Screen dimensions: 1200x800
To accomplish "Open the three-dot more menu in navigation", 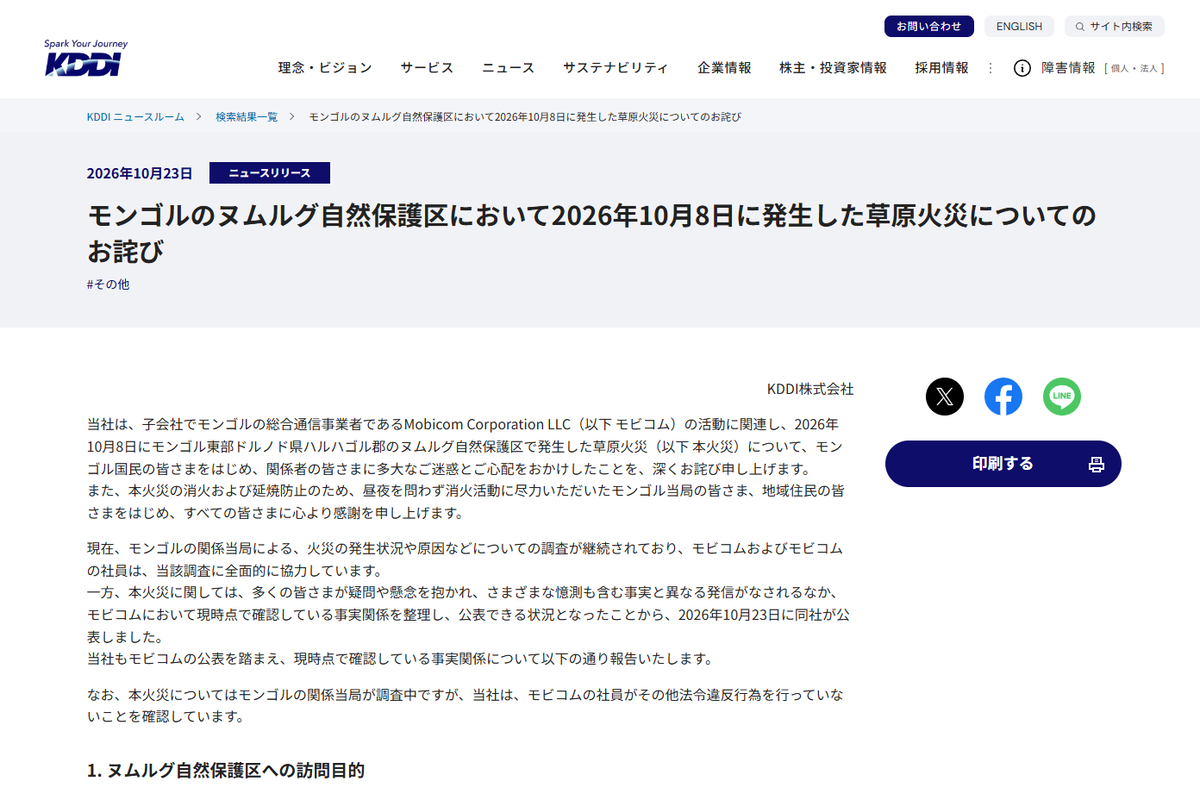I will (x=991, y=68).
